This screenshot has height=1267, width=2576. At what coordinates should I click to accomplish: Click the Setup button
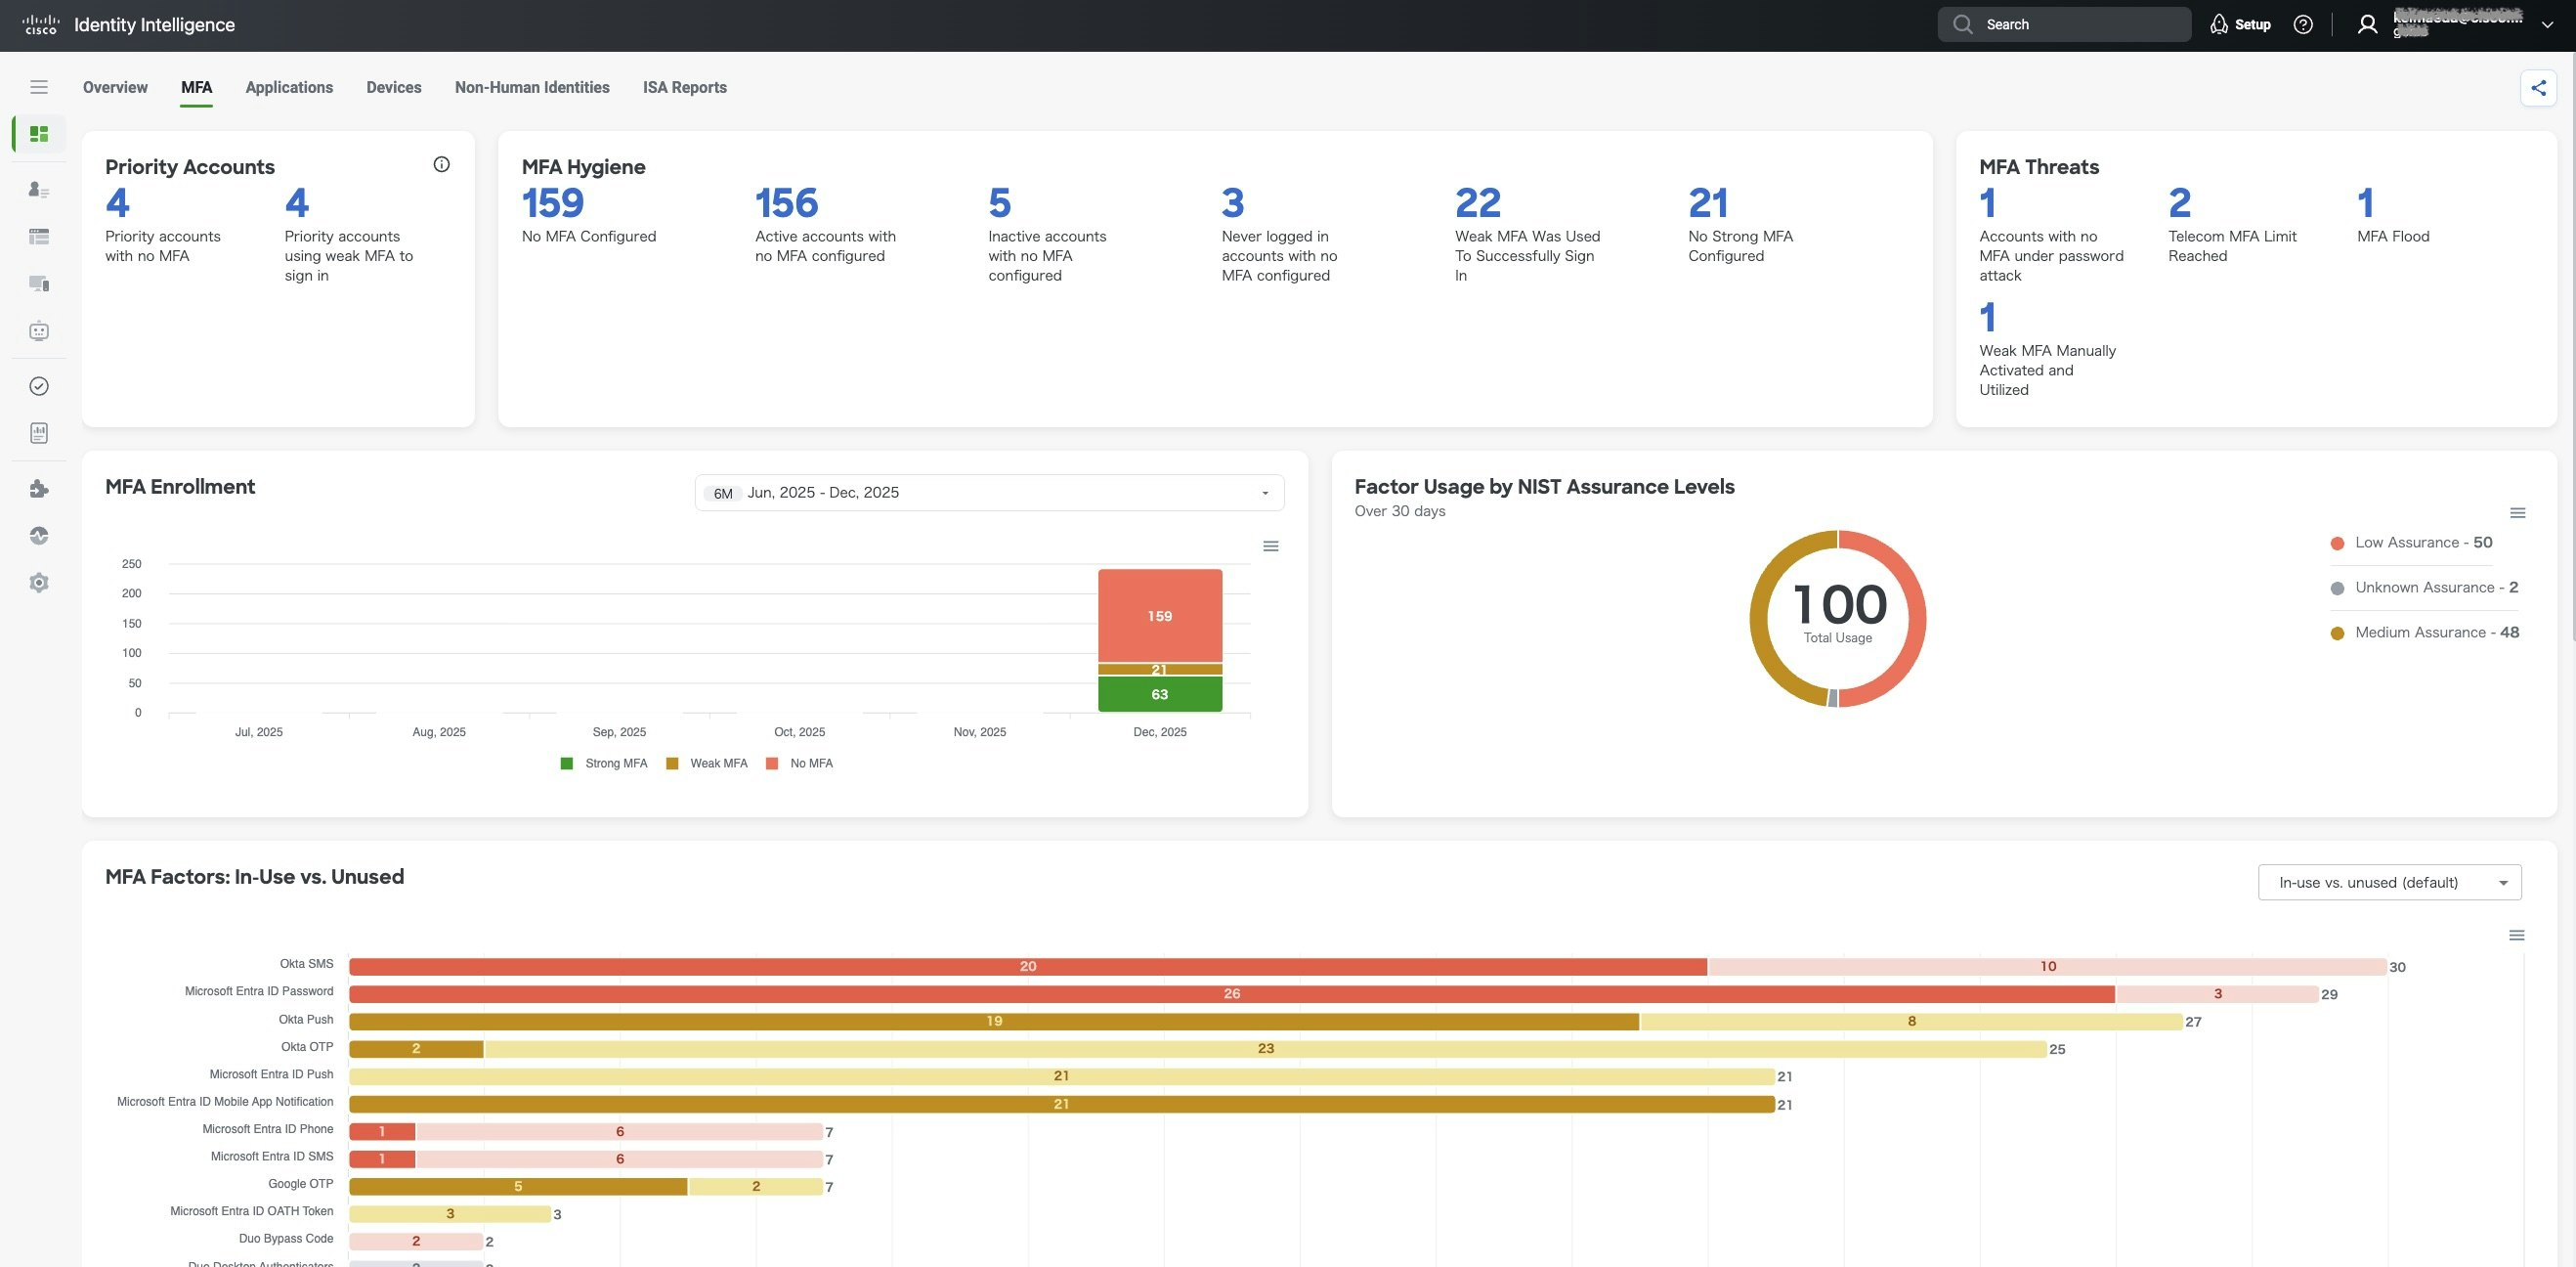(x=2240, y=25)
